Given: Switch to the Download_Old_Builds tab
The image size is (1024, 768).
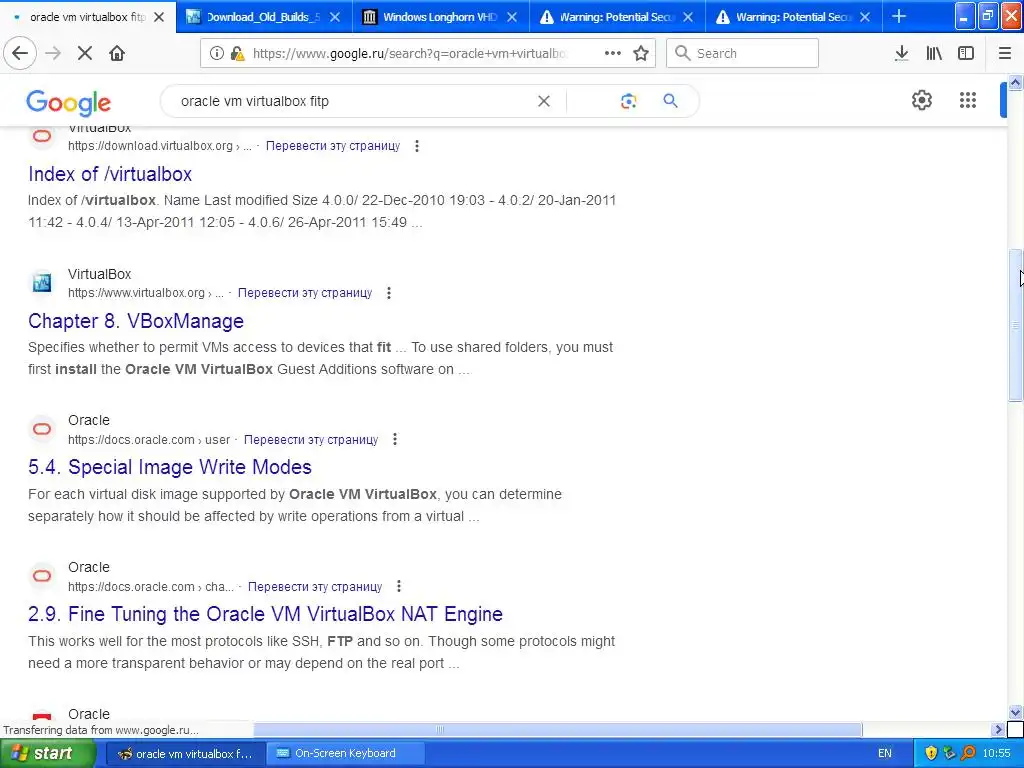Looking at the screenshot, I should click(264, 17).
